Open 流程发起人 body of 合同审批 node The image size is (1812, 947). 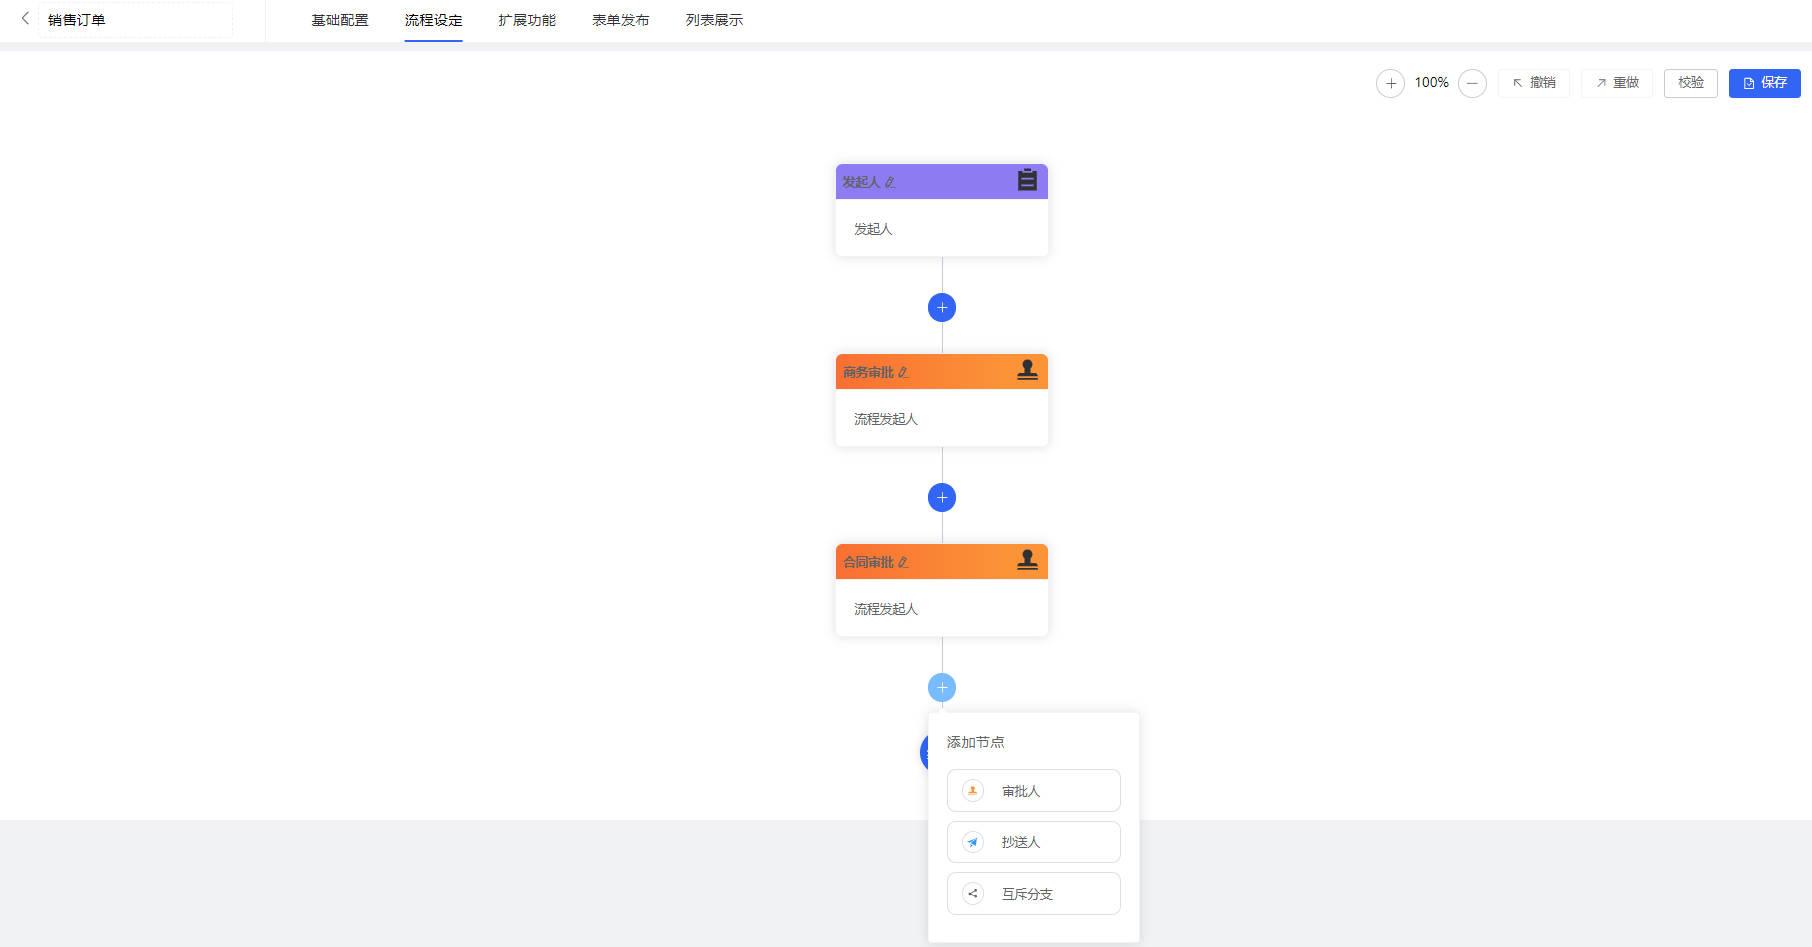coord(942,608)
